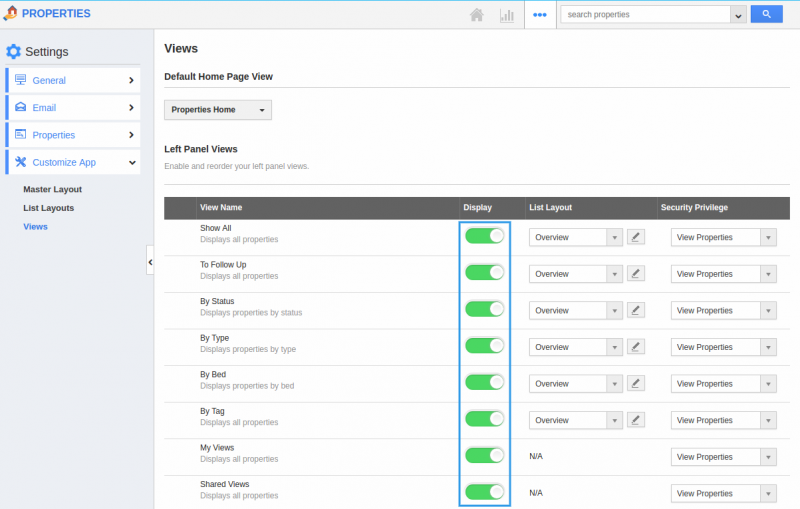Click Security Privilege column header
The image size is (800, 509).
click(x=694, y=208)
